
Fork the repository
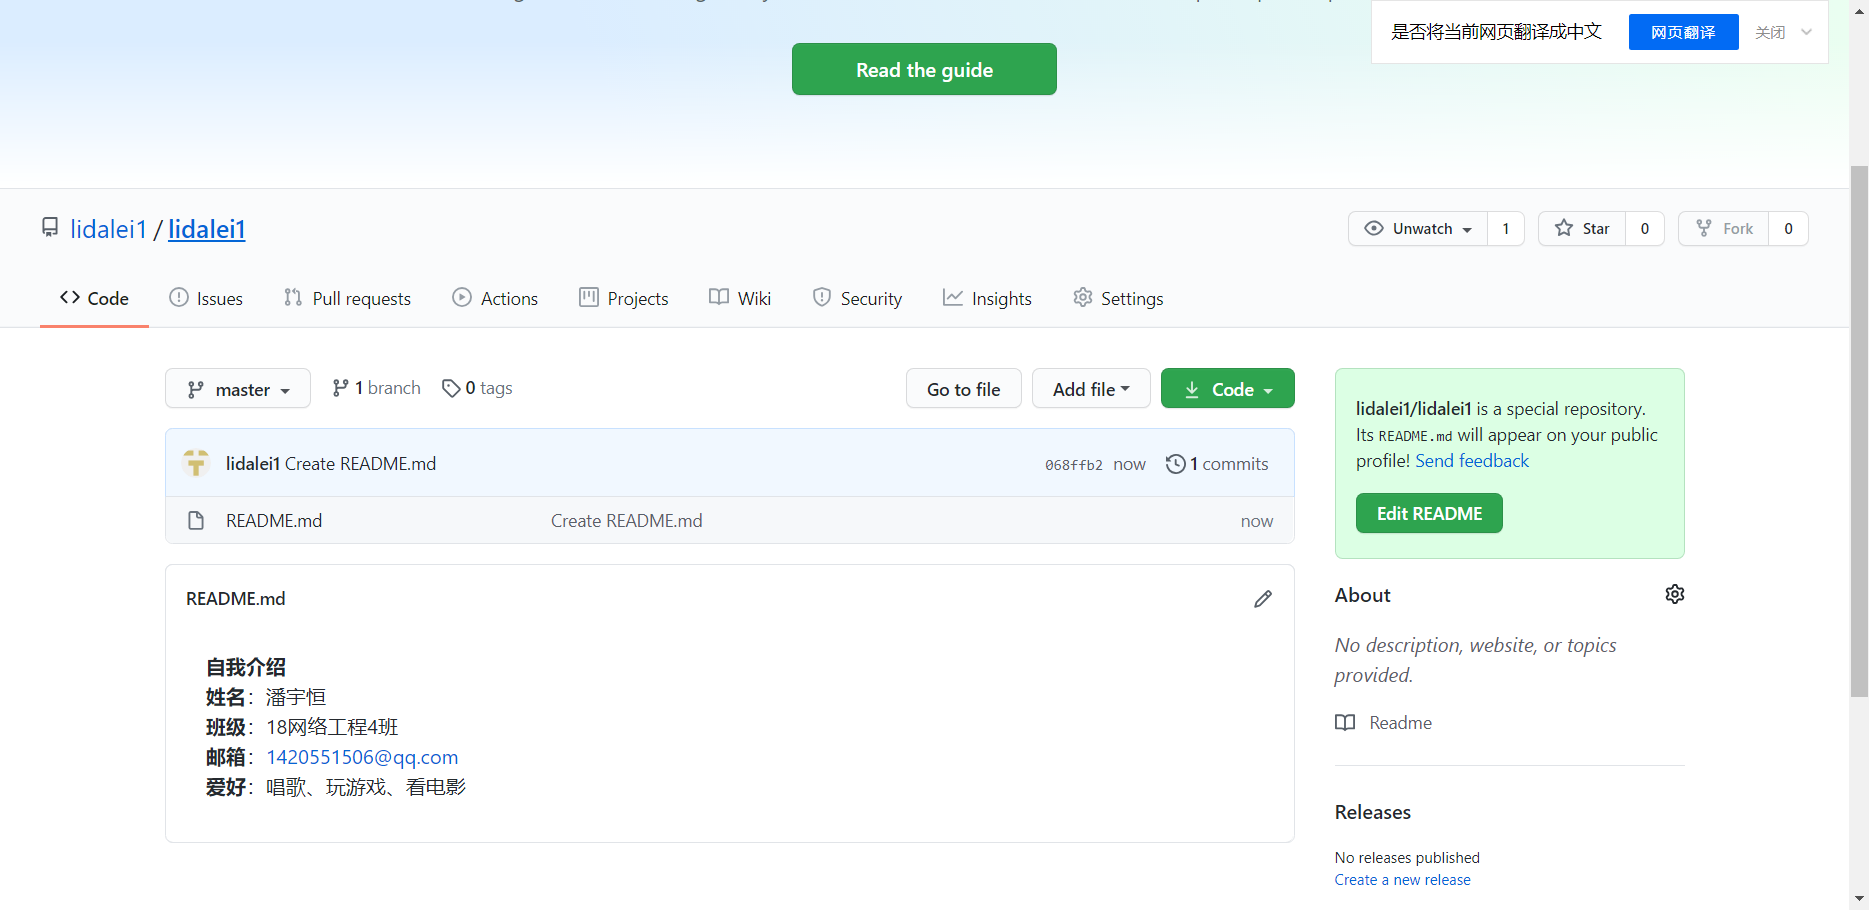click(x=1724, y=228)
